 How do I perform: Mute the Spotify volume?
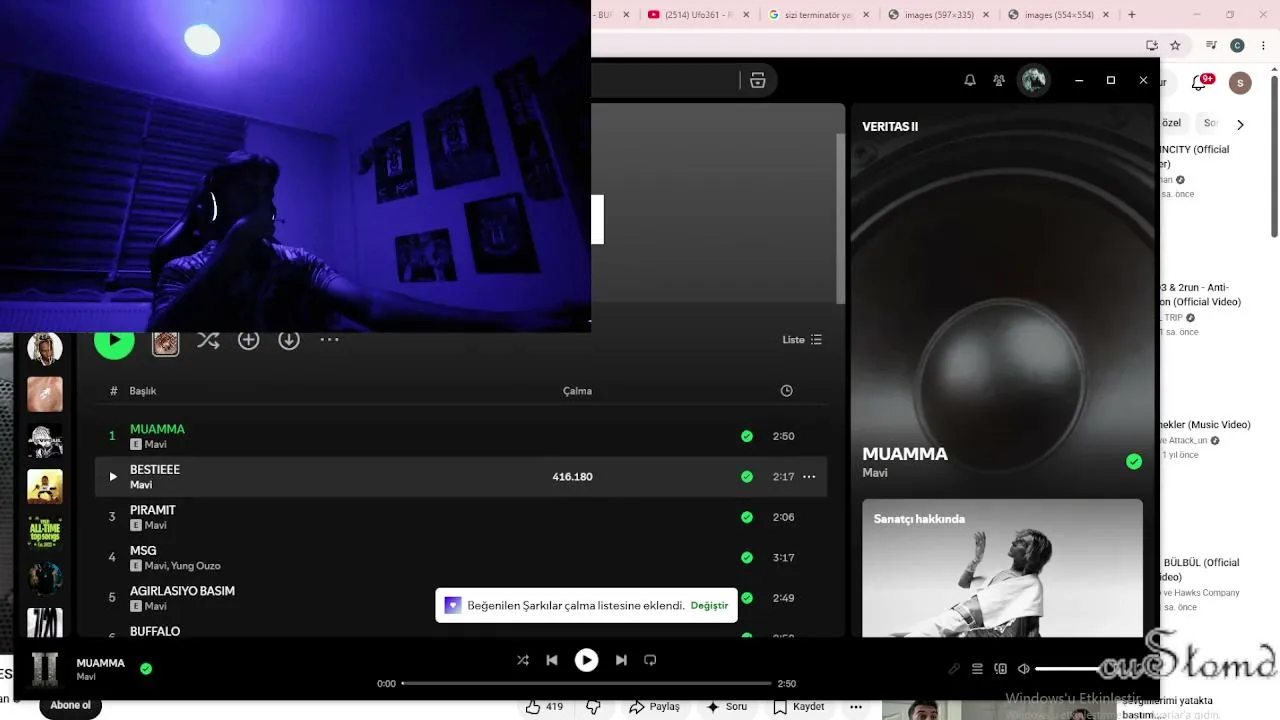[x=1023, y=669]
